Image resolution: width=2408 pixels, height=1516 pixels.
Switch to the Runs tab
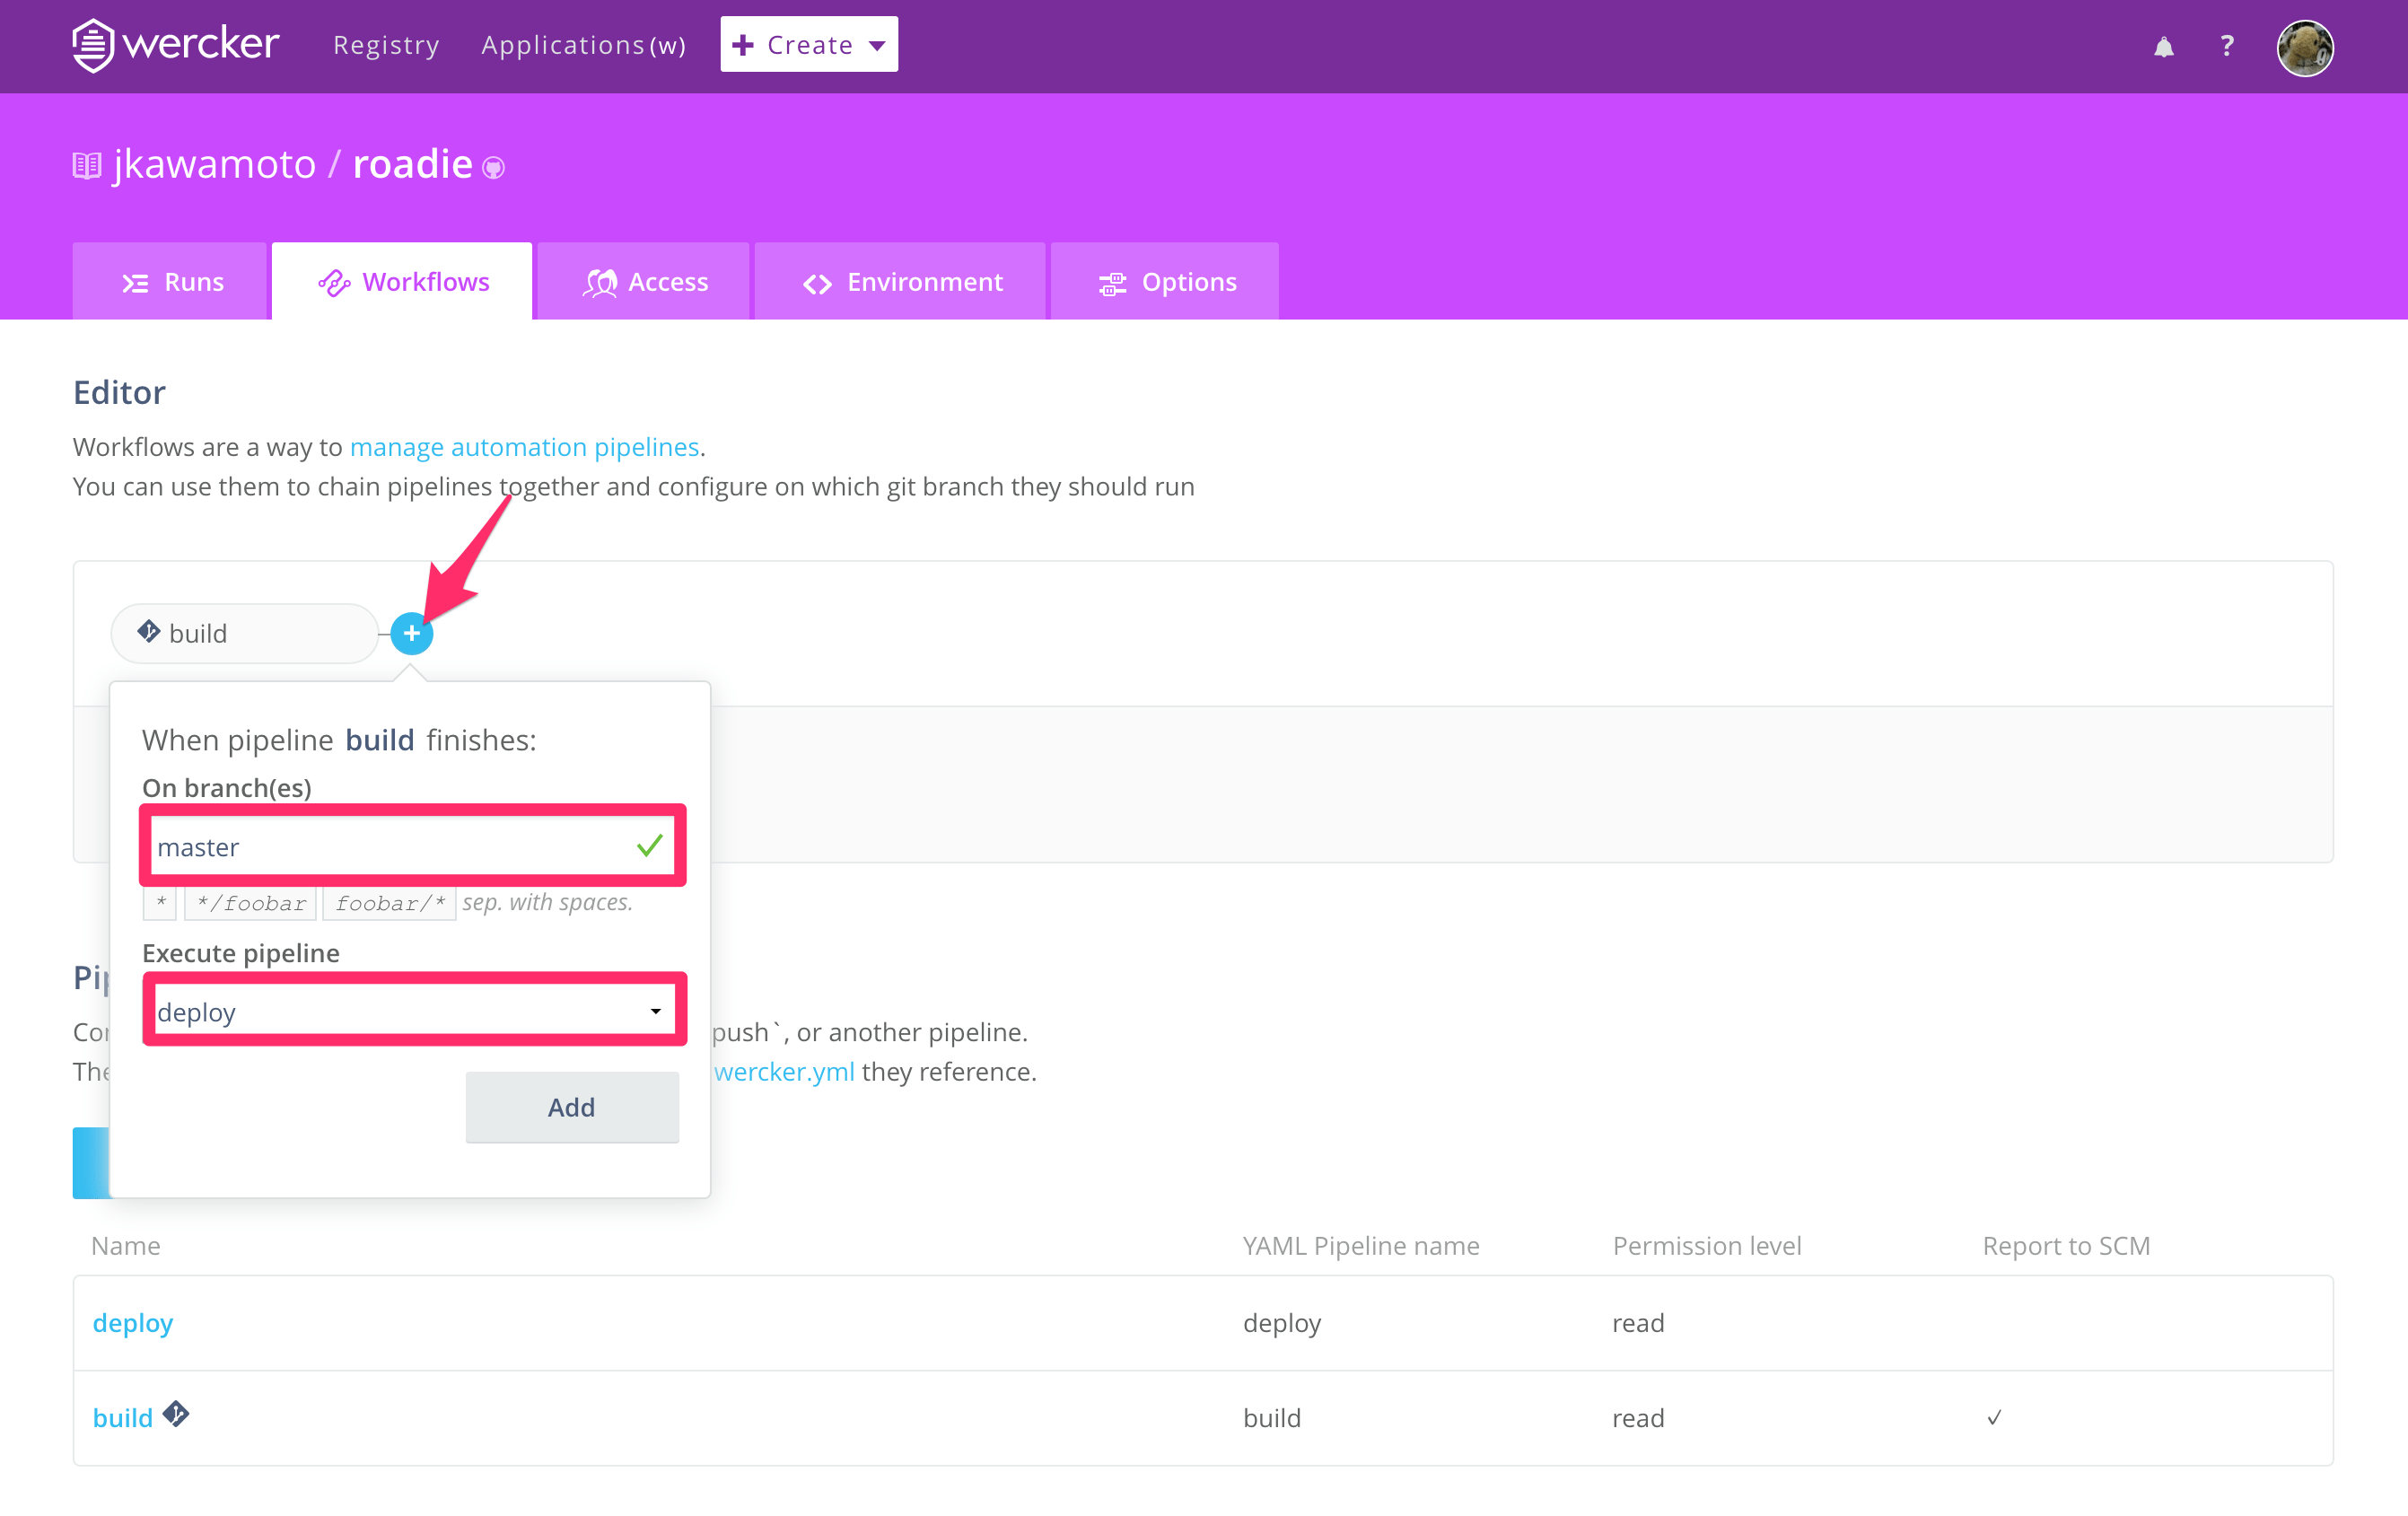point(171,282)
